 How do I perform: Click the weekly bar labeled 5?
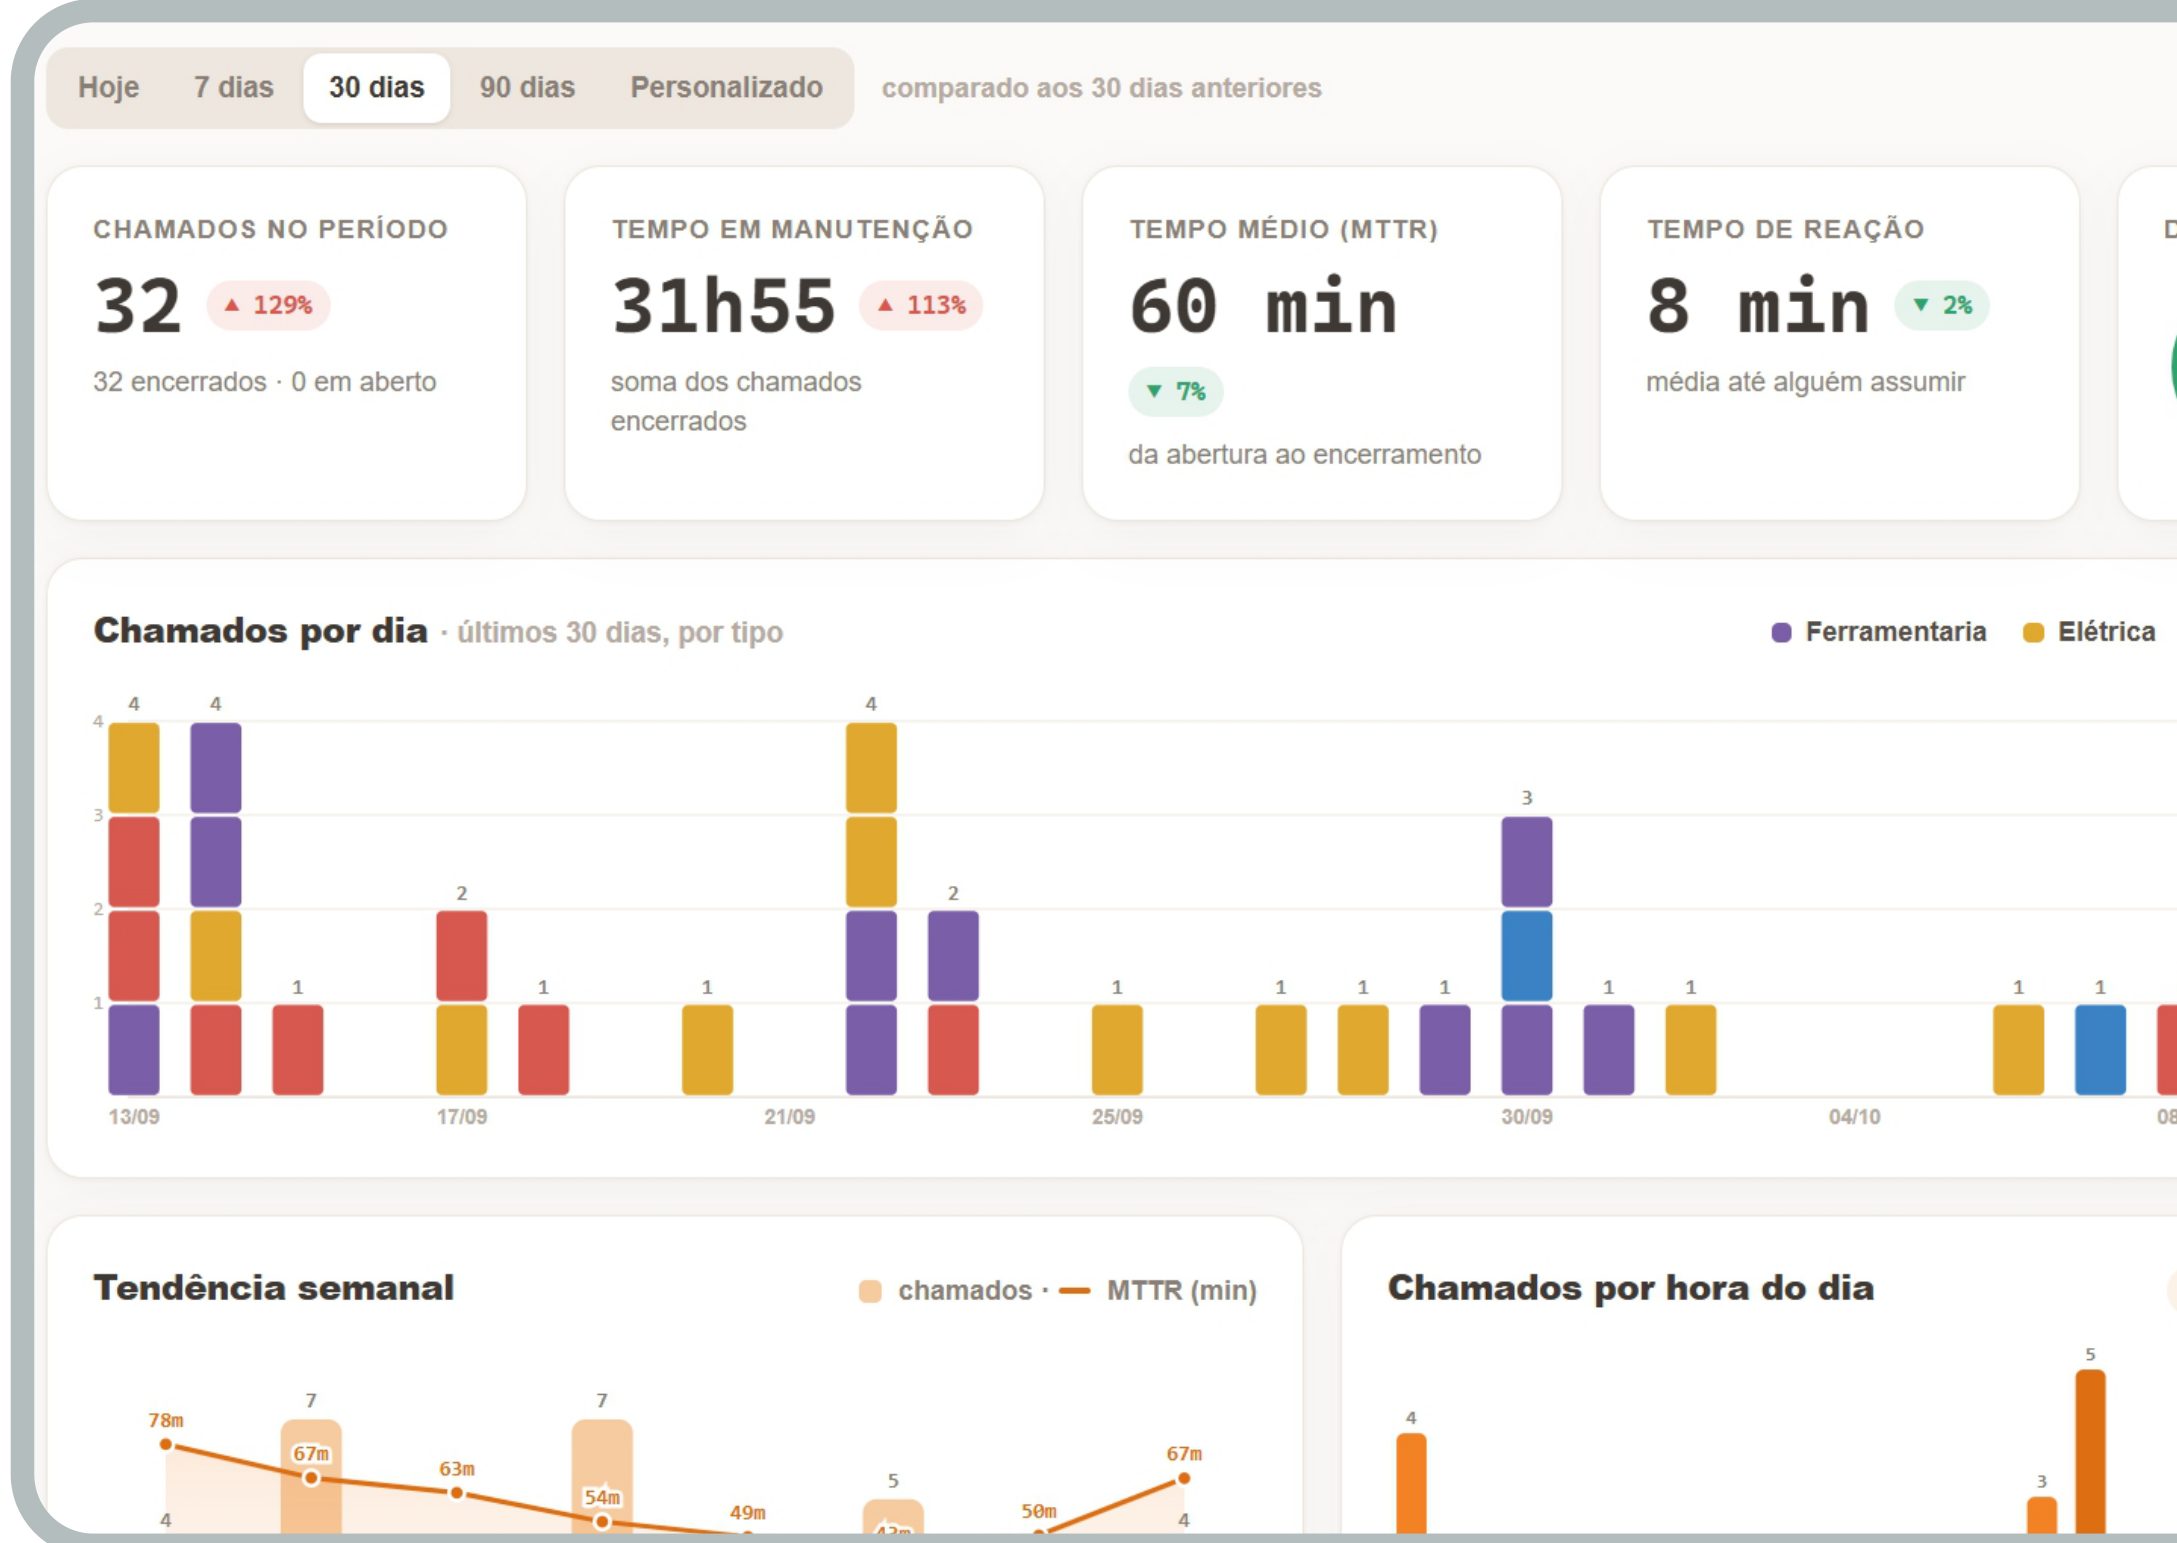tap(893, 1516)
